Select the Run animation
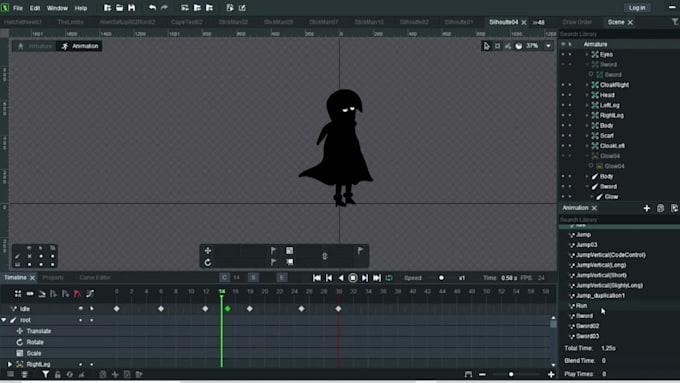Screen dimensions: 680x383 [582, 306]
